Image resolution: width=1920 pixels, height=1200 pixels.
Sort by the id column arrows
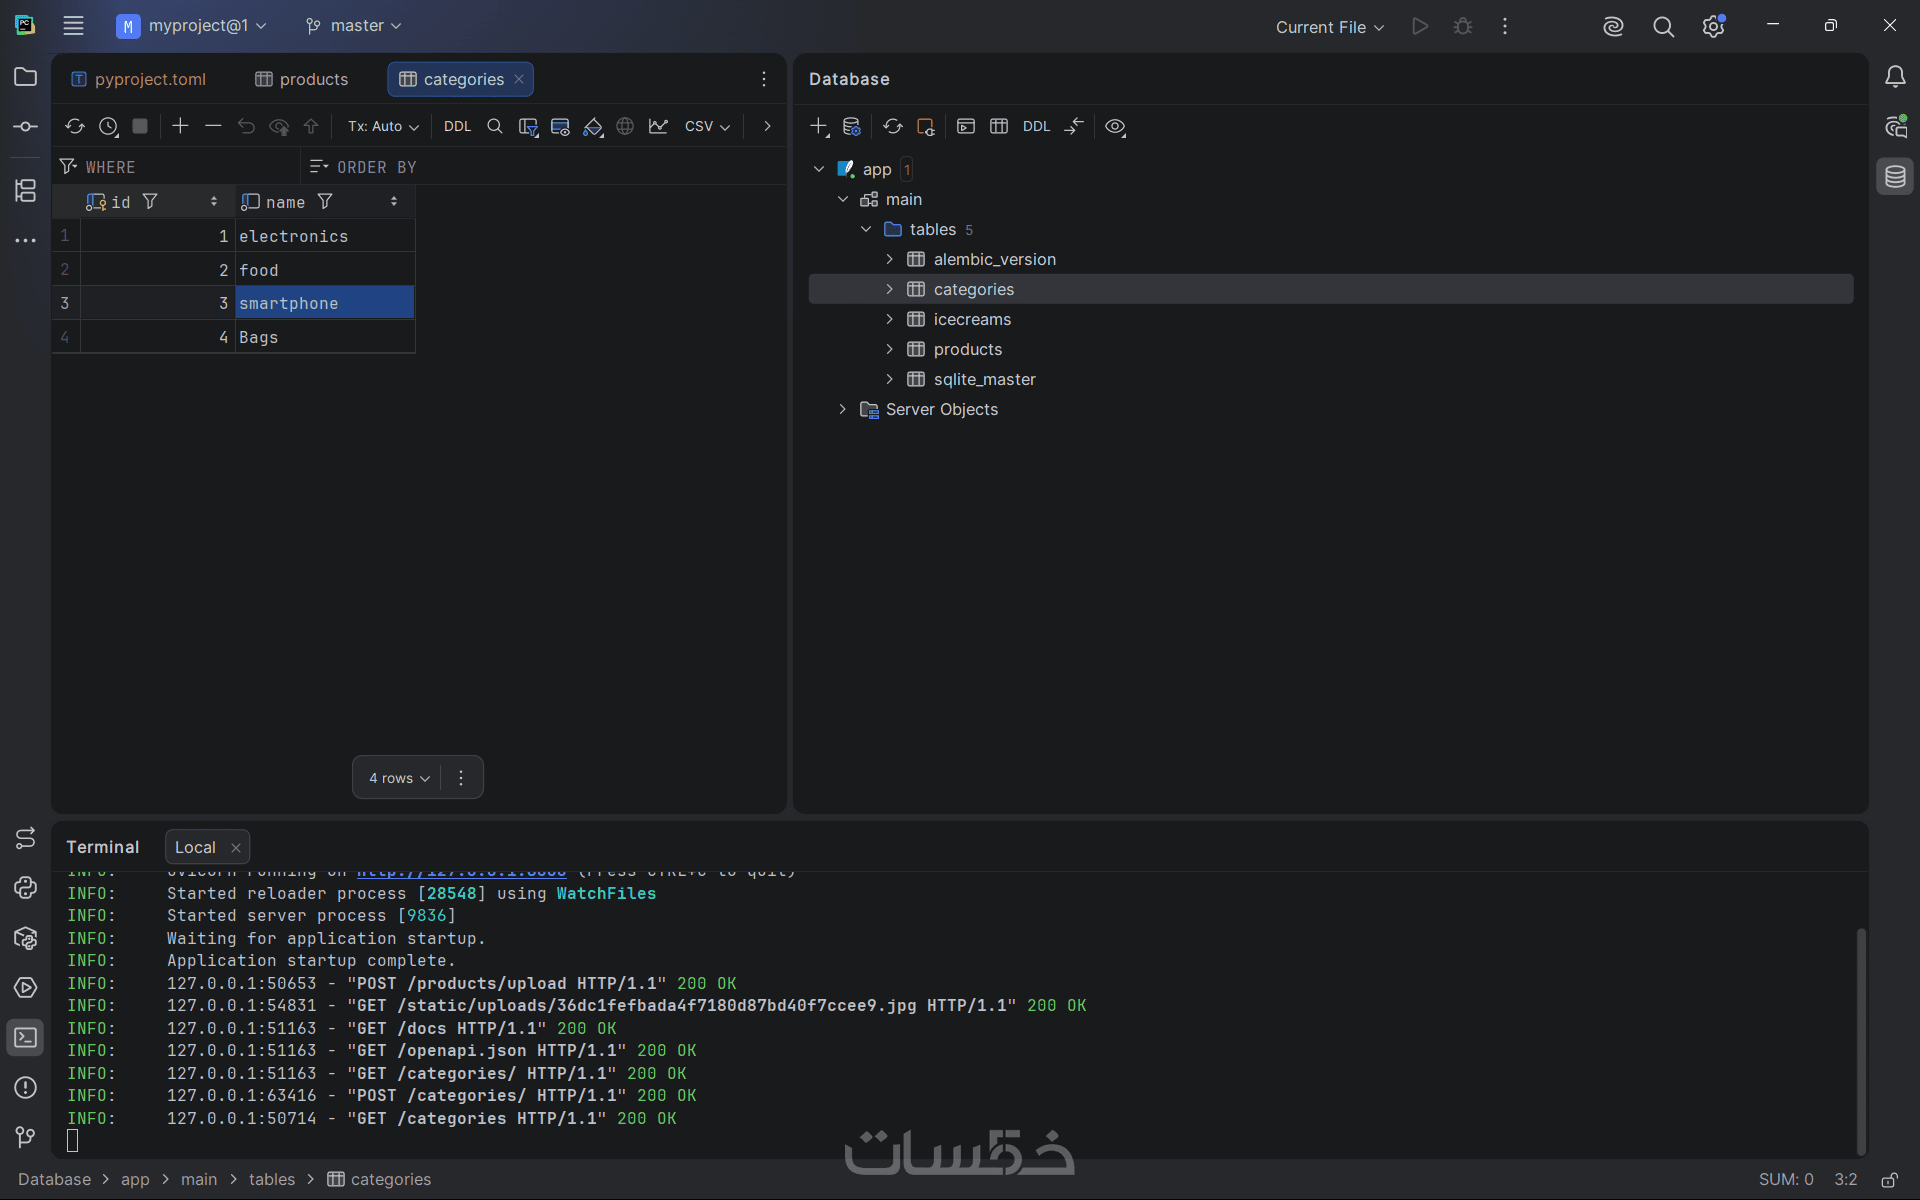tap(214, 201)
